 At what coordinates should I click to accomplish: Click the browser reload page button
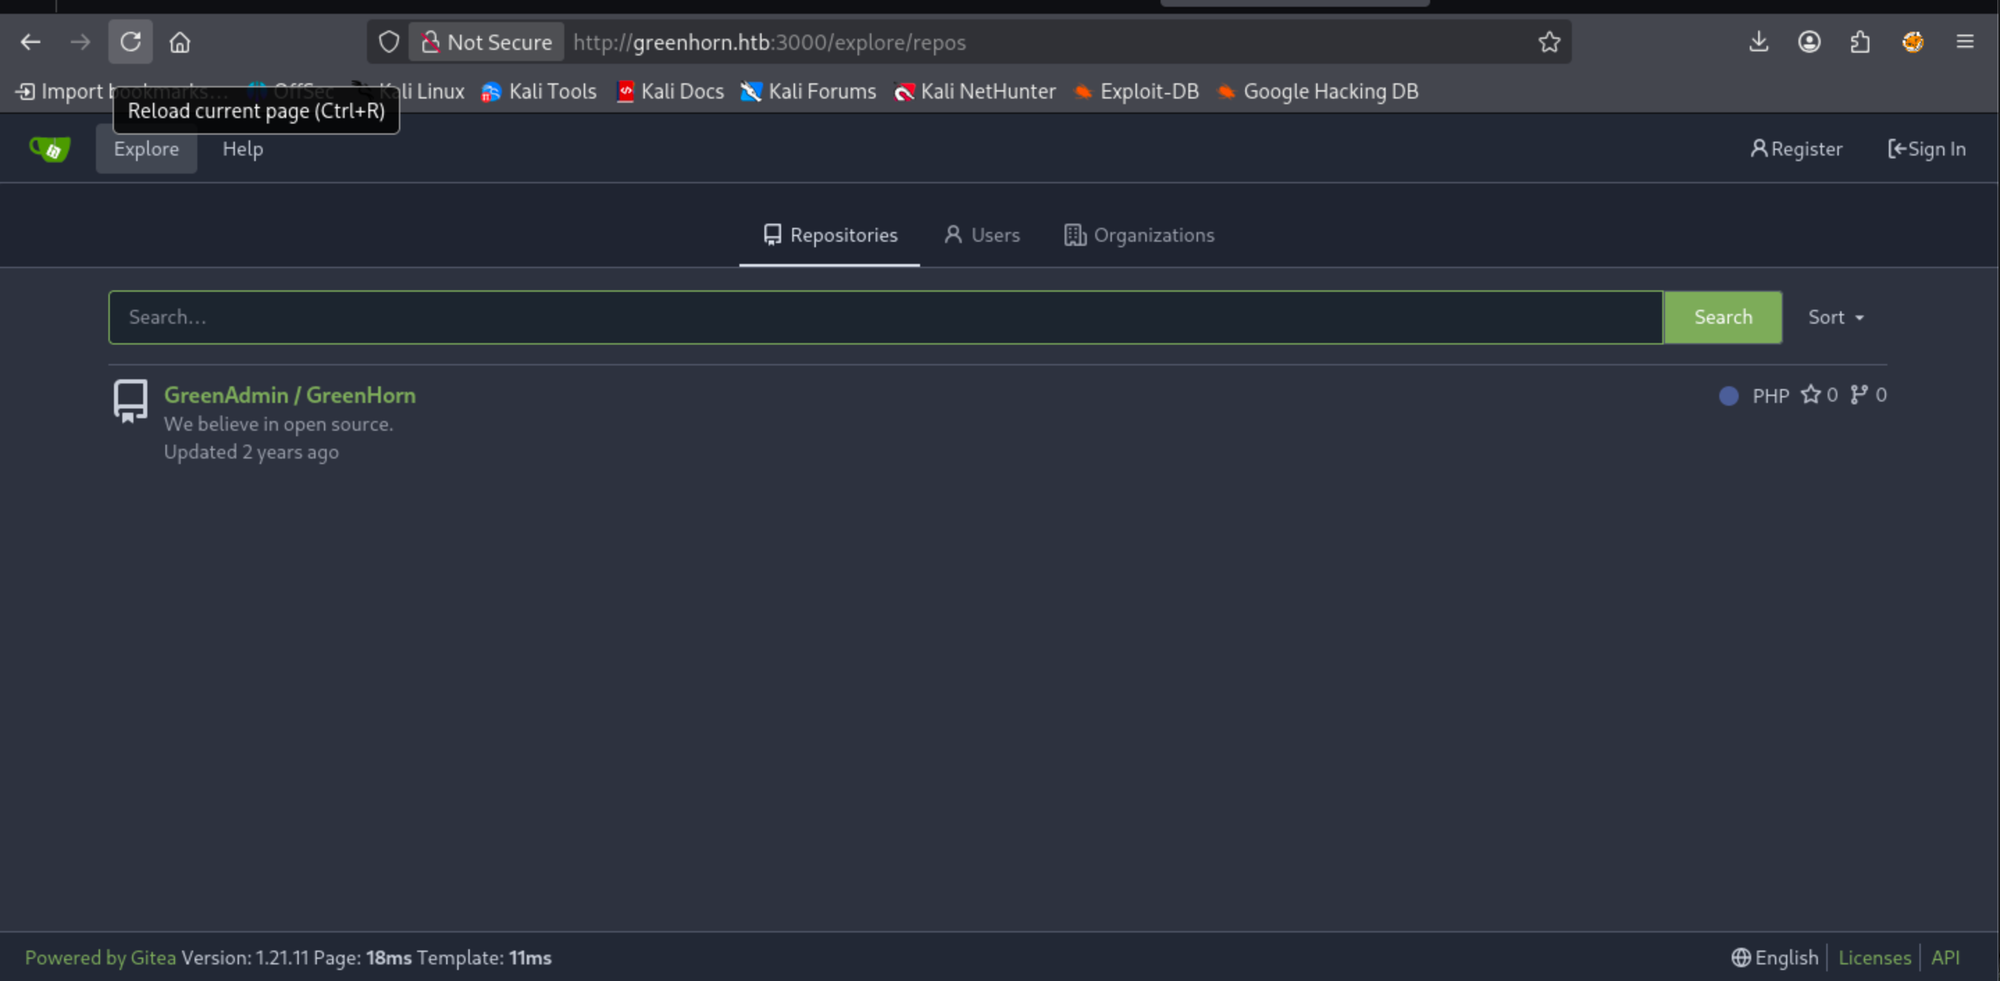130,42
